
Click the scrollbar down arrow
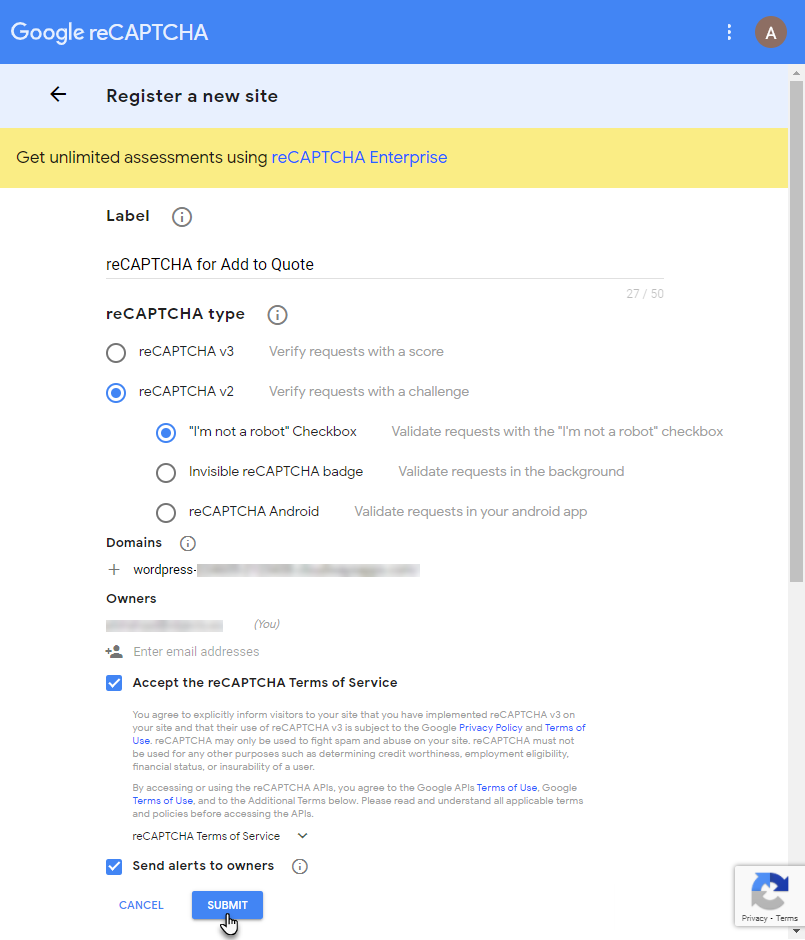[796, 931]
